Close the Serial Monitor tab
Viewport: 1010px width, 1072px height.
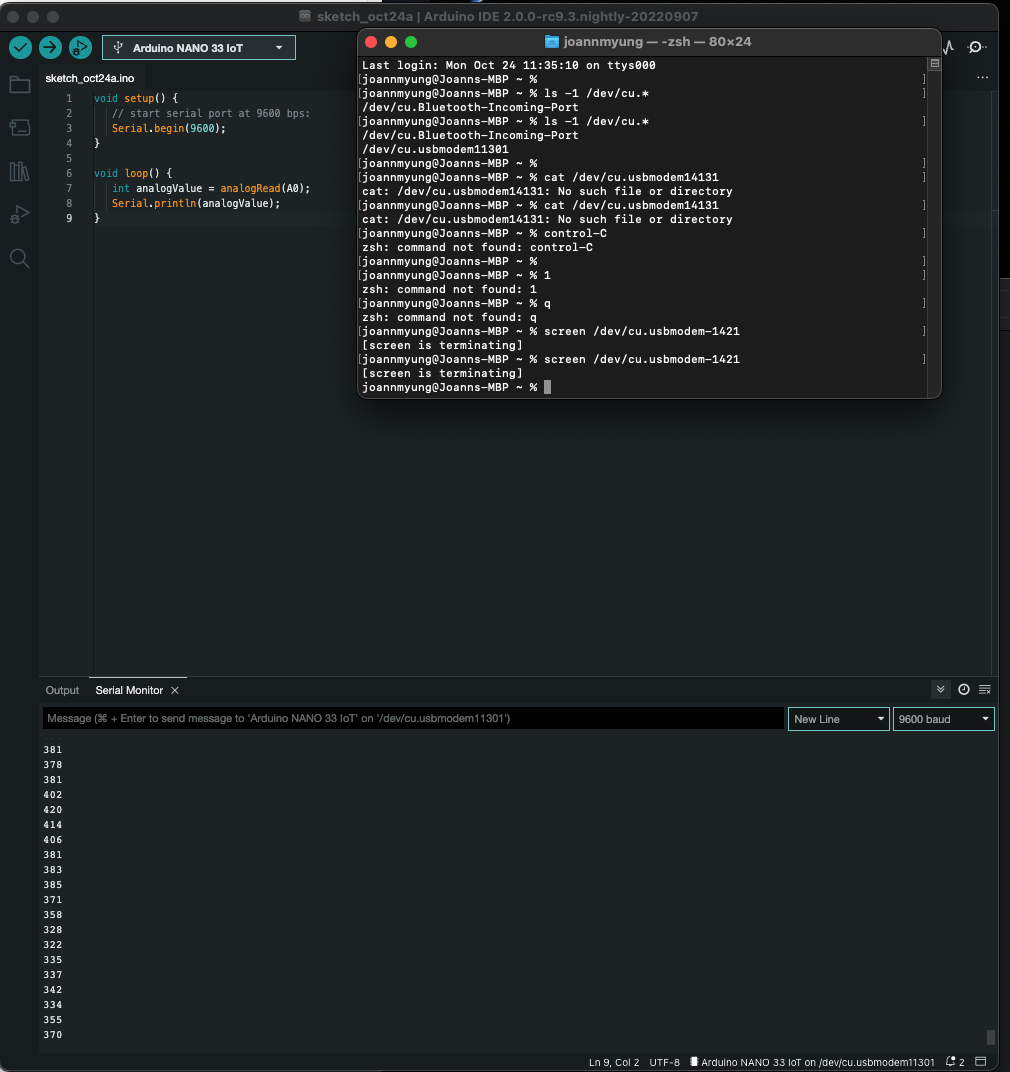coord(175,690)
